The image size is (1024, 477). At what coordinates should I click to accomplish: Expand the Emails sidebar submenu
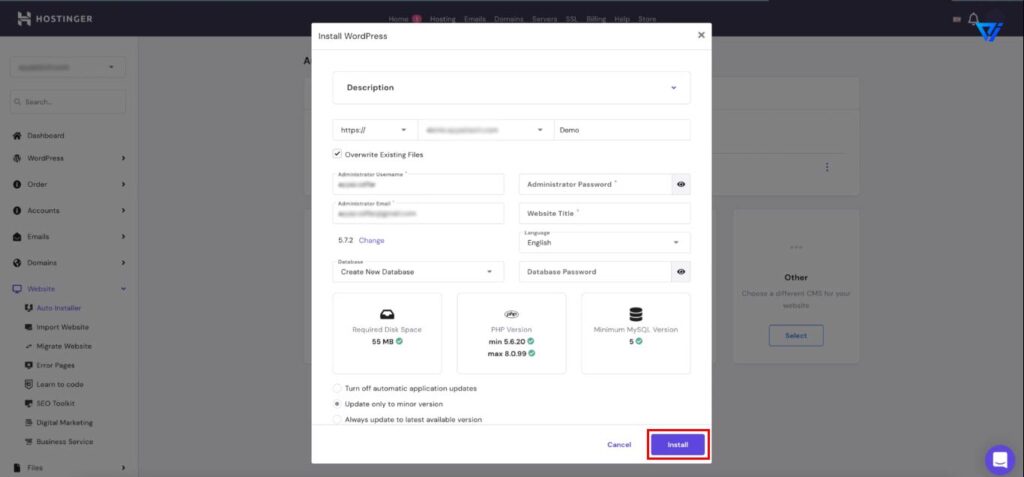click(123, 237)
